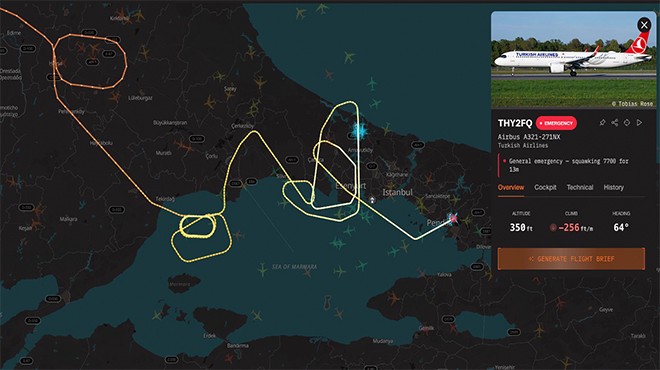660x370 pixels.
Task: Close the THY2FQ flight details panel
Action: click(x=644, y=25)
